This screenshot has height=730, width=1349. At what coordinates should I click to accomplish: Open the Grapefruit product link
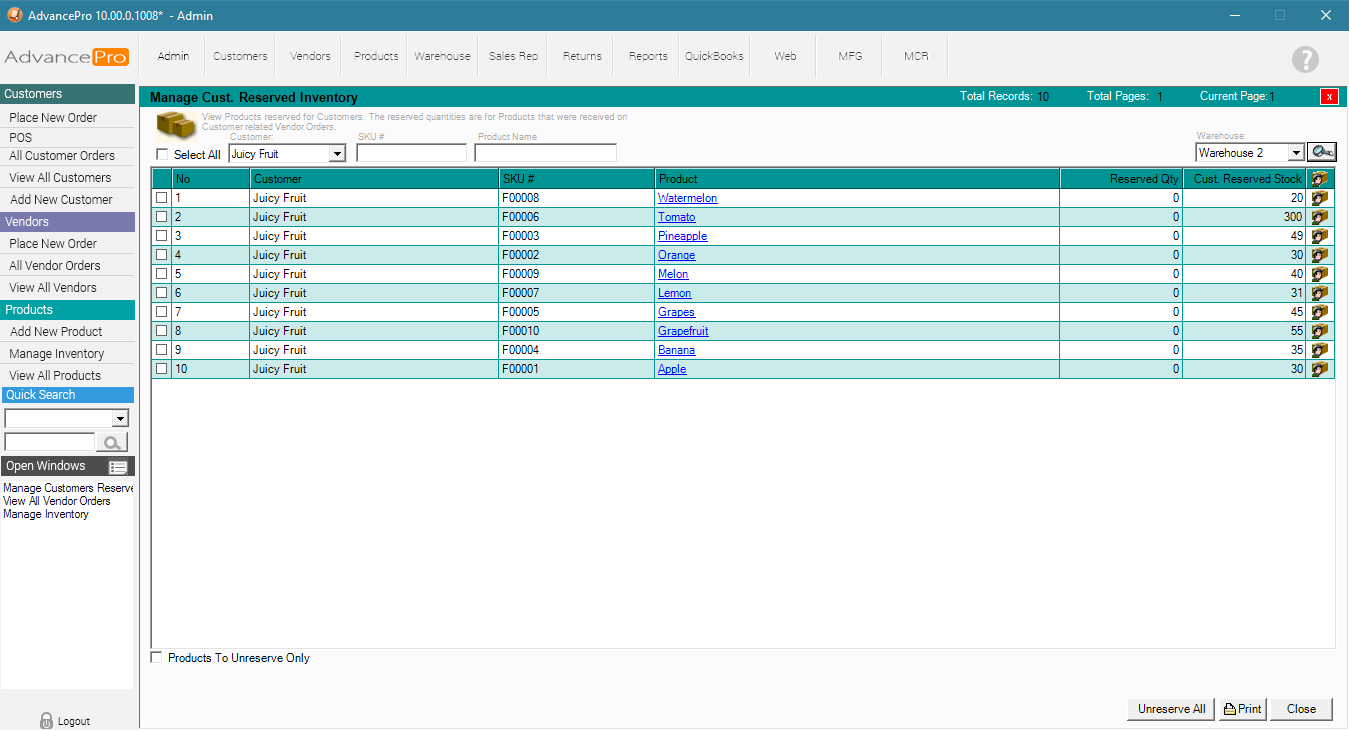pos(683,331)
